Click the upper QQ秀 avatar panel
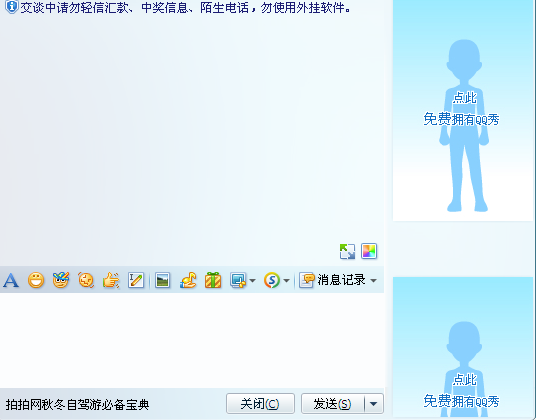Viewport: 536px width, 420px height. coord(463,110)
